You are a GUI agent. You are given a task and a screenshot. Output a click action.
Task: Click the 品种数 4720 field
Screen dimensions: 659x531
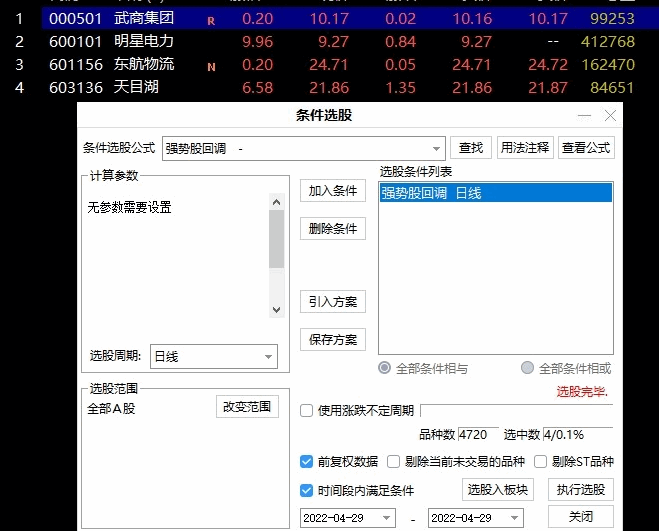[478, 434]
